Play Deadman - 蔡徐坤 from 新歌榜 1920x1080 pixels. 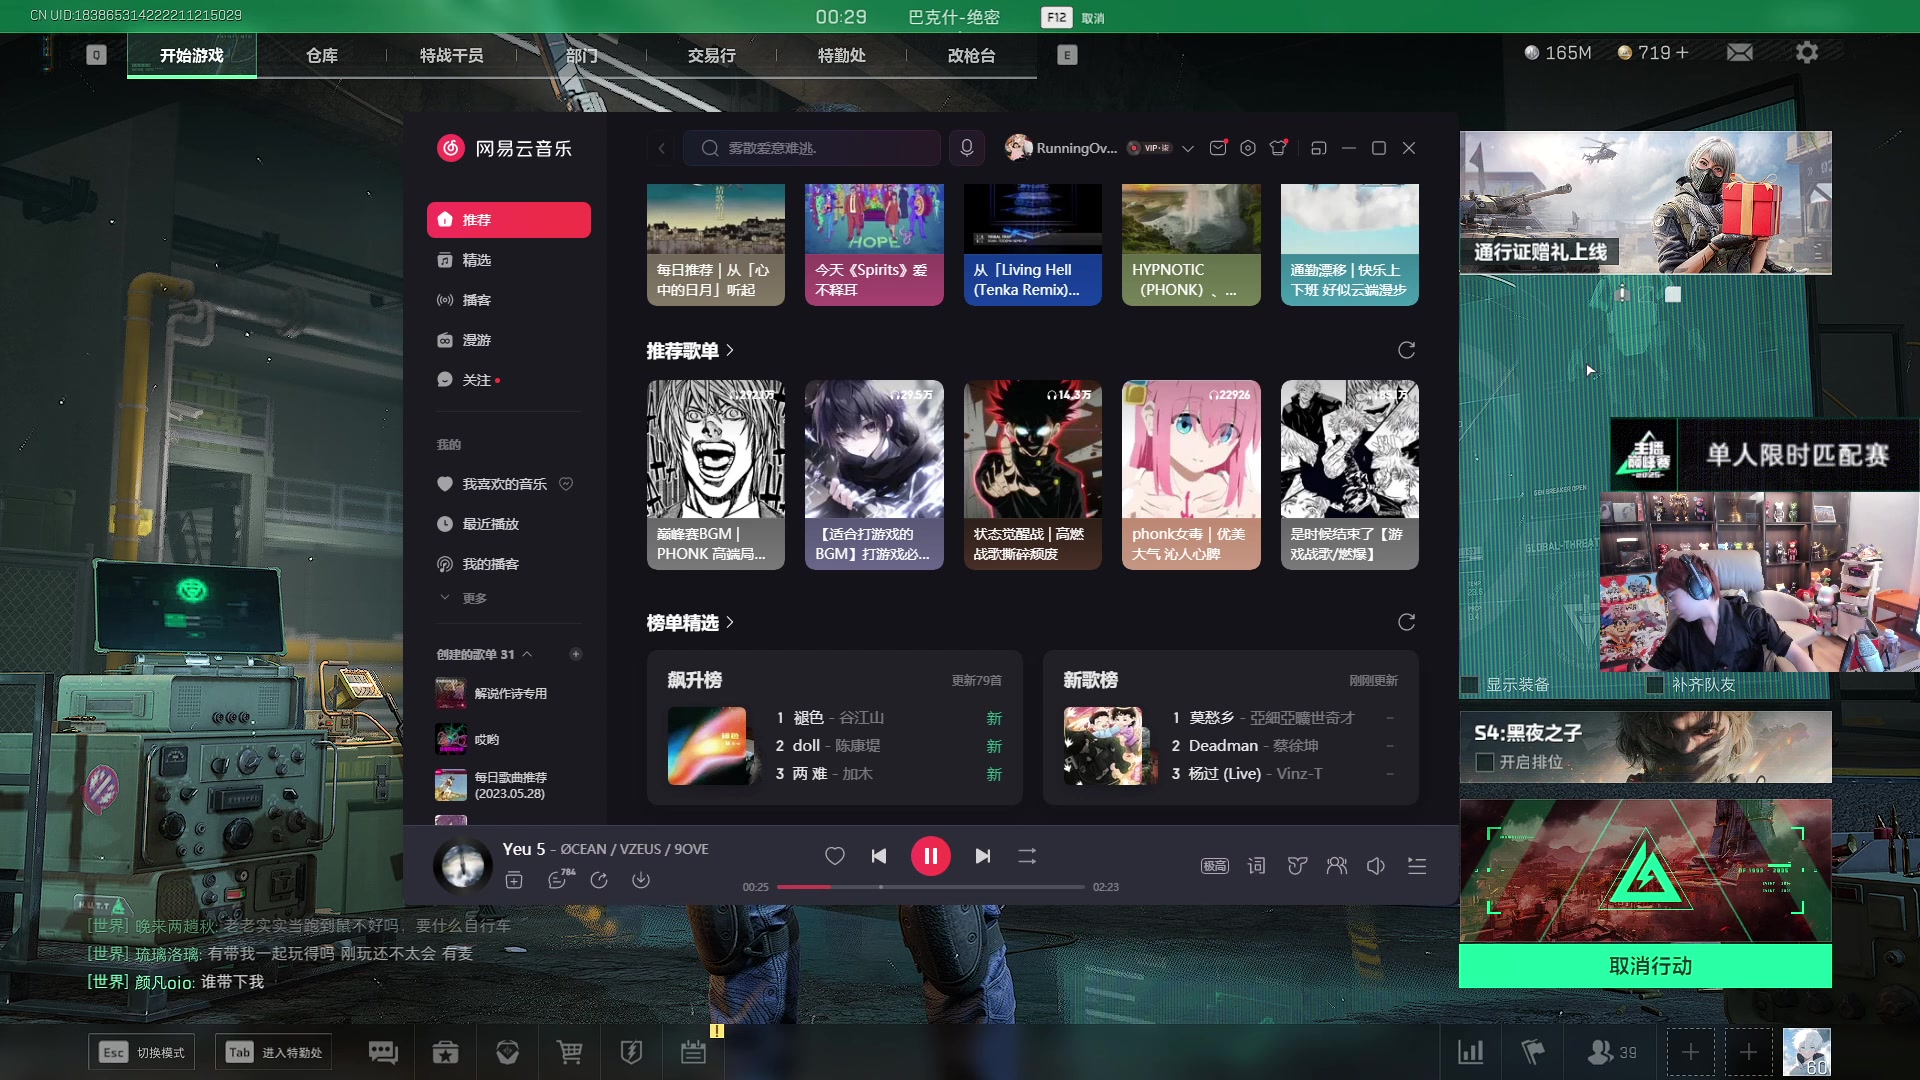(x=1285, y=746)
